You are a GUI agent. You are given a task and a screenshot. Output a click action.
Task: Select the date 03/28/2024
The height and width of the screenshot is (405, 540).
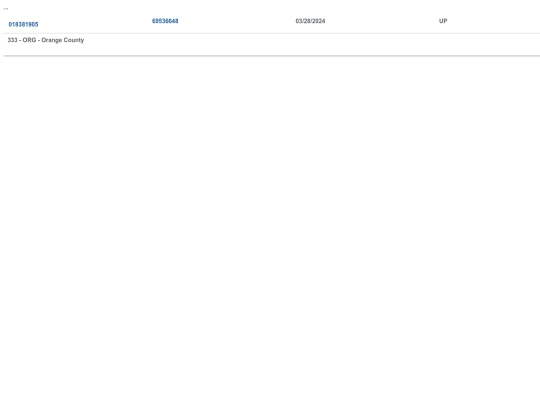click(x=310, y=21)
